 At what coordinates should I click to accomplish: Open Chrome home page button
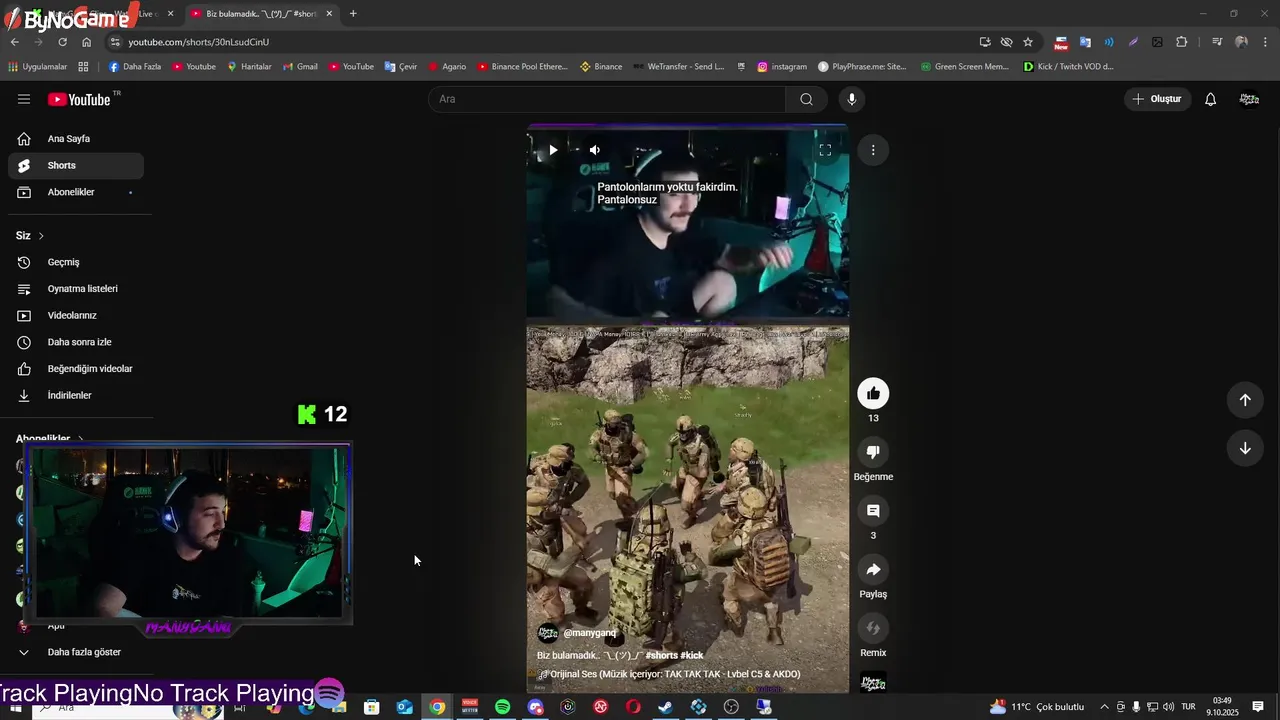point(87,42)
